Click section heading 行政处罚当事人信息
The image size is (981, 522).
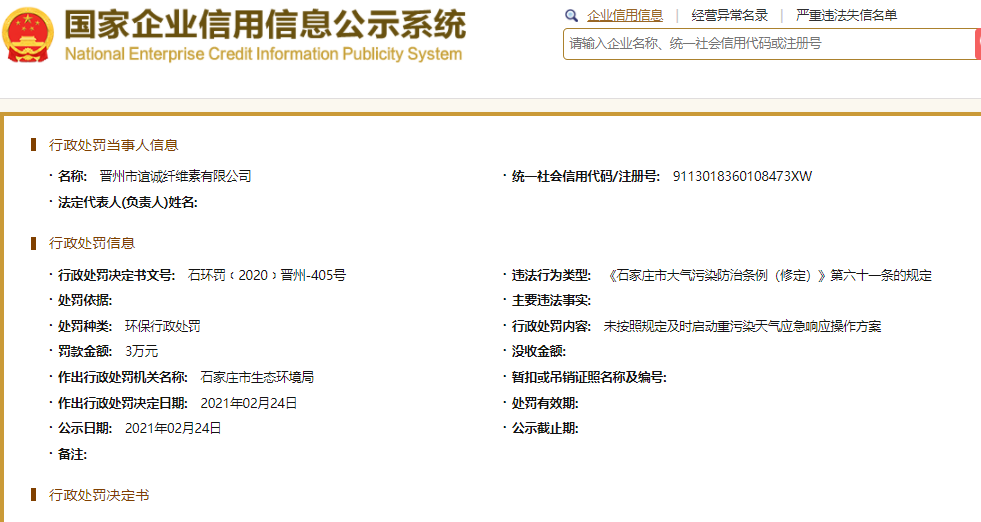coord(114,145)
